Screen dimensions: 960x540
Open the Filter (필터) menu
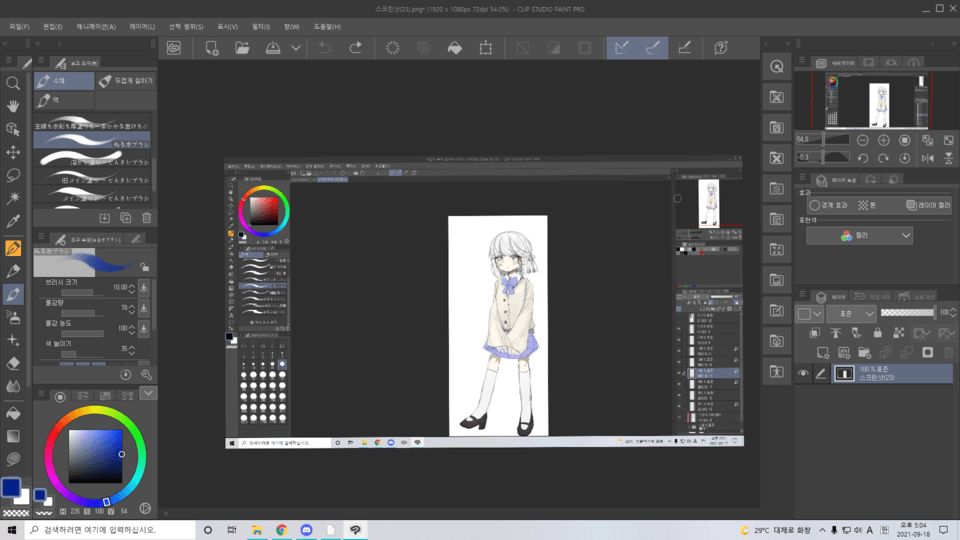pos(261,27)
